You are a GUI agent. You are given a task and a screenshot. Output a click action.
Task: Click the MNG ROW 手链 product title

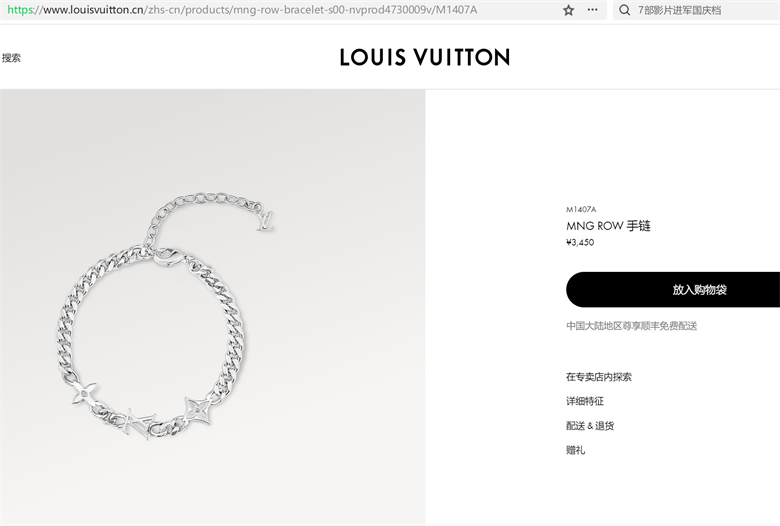pos(608,226)
